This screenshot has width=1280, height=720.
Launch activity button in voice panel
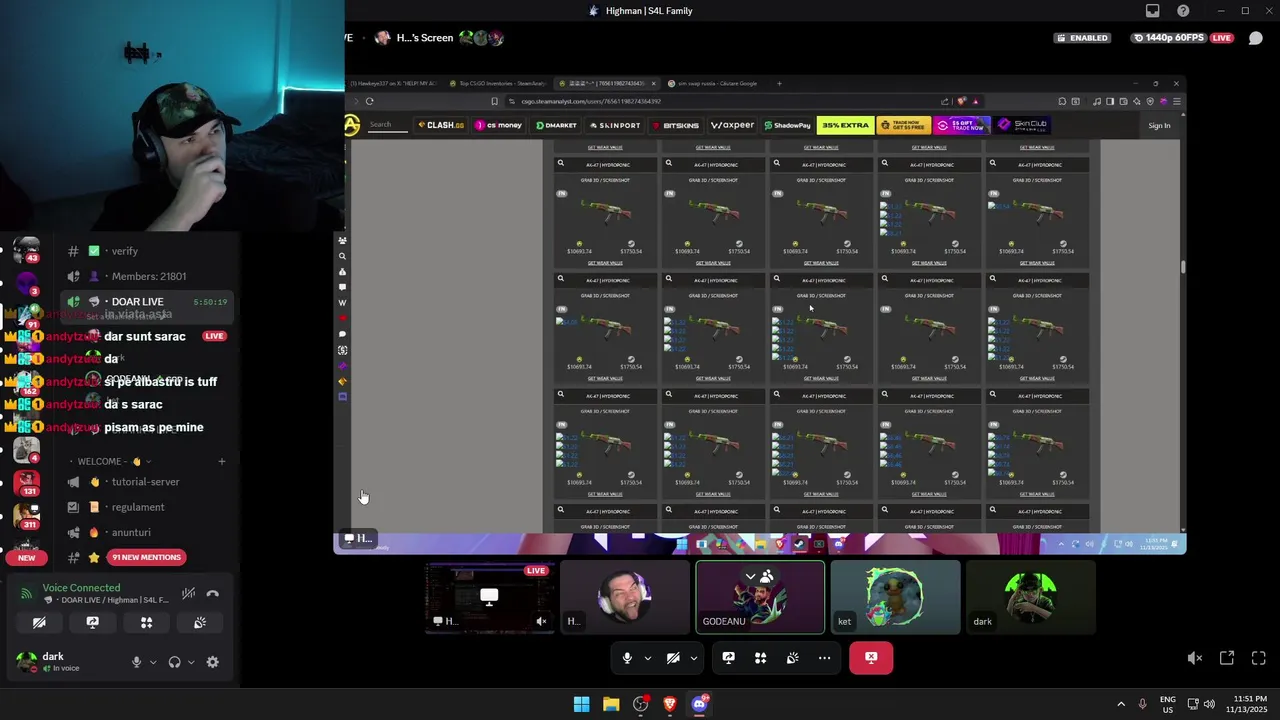coord(146,622)
